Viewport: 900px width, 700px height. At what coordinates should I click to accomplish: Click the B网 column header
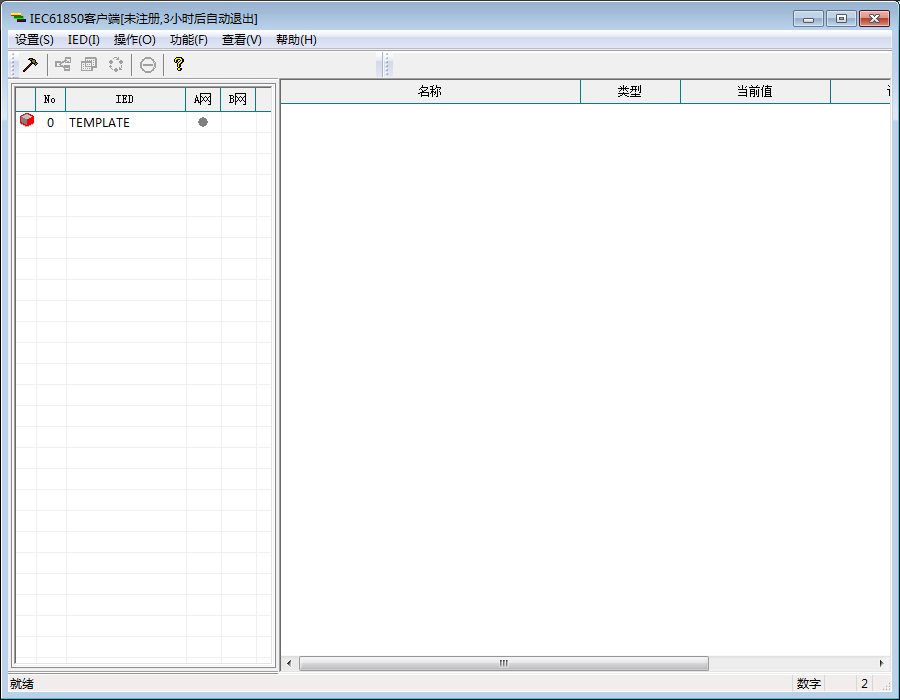[x=238, y=99]
